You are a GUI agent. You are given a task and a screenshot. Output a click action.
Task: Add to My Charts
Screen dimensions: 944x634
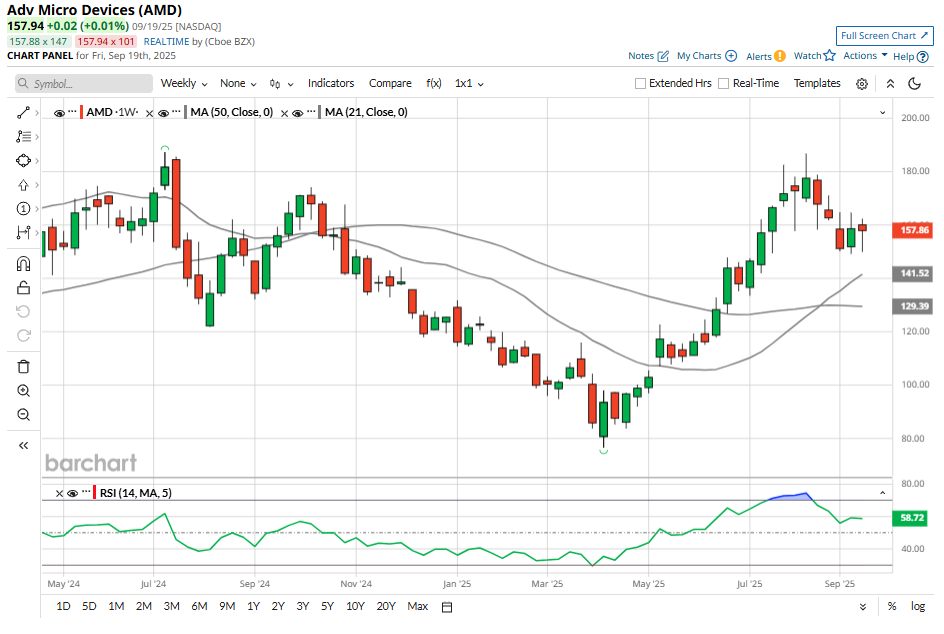pyautogui.click(x=706, y=56)
